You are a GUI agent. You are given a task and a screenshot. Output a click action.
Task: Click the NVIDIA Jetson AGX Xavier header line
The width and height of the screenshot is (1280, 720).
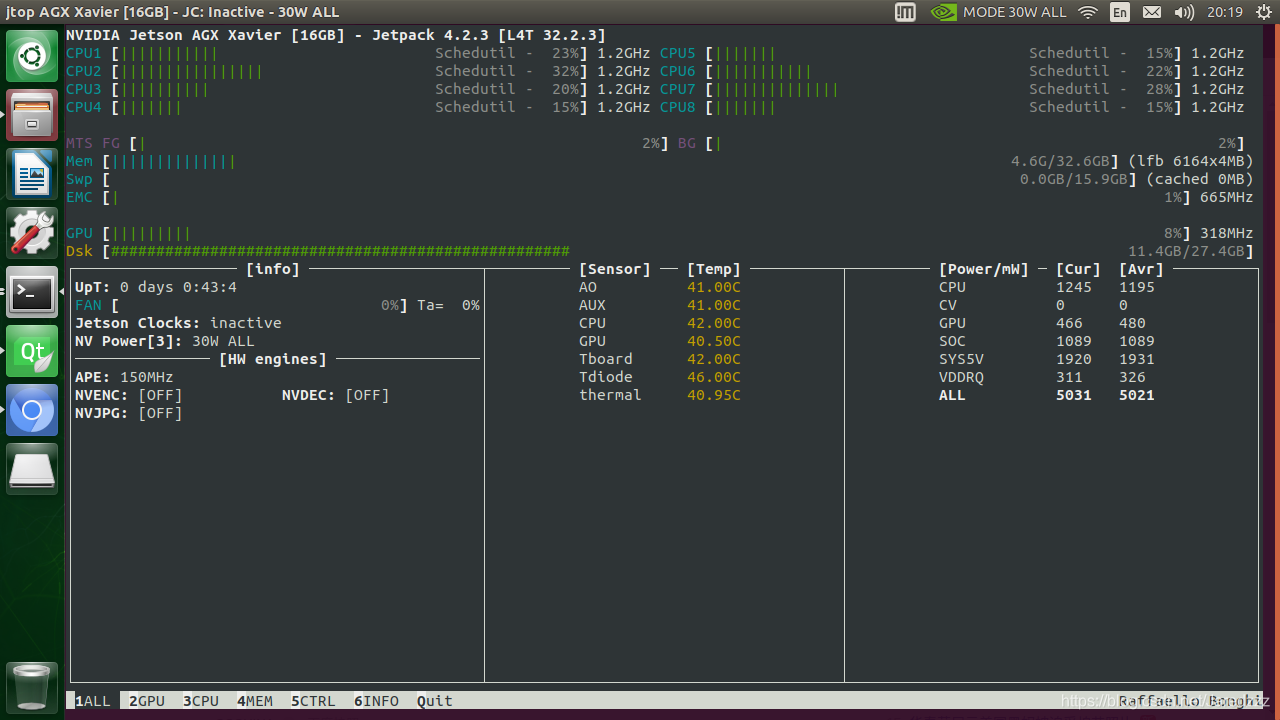(336, 35)
